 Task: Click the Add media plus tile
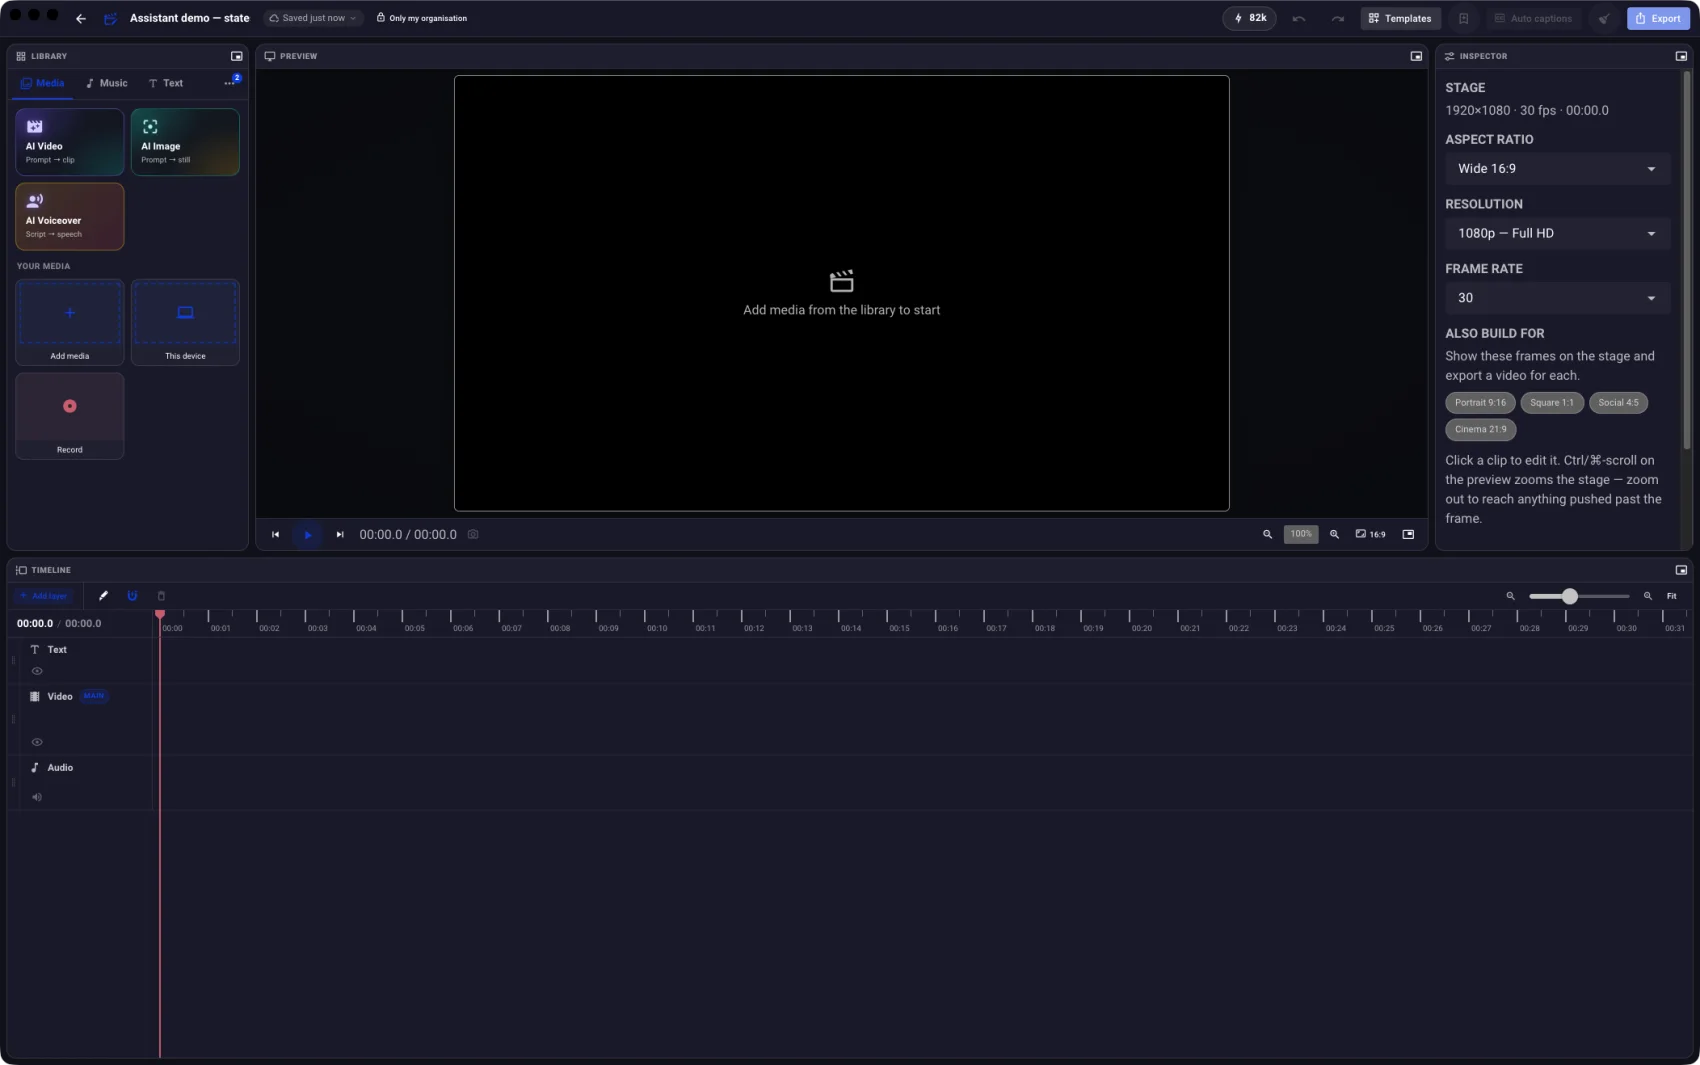point(70,322)
